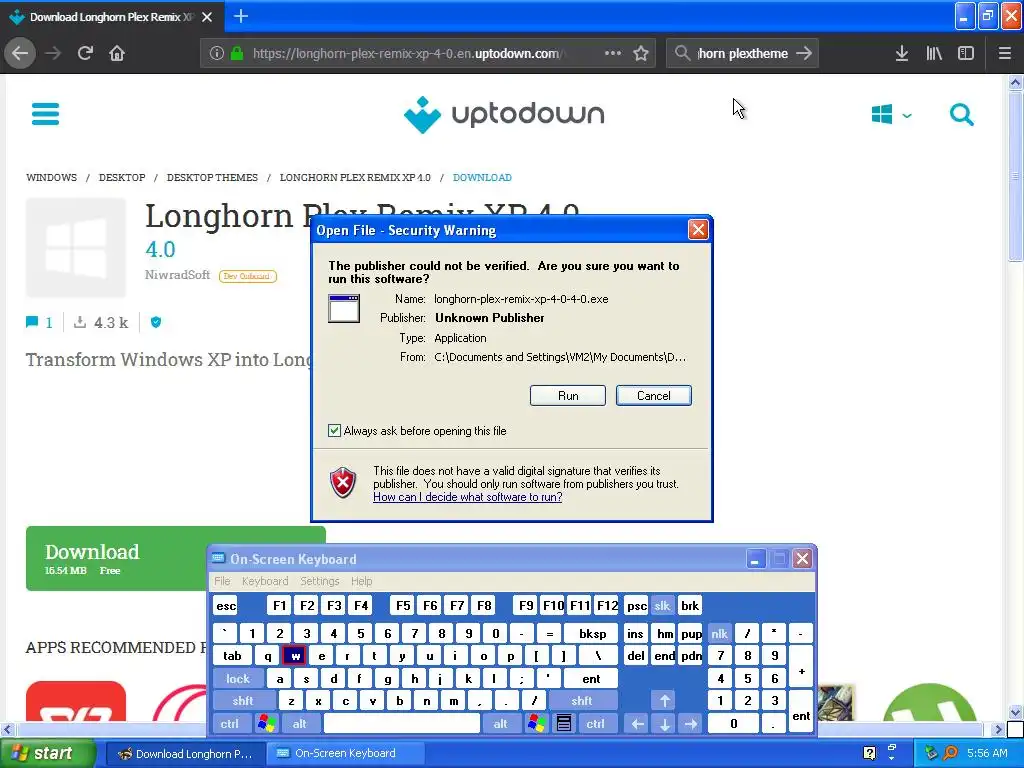
Task: Open How can I decide what software to run
Action: click(468, 497)
